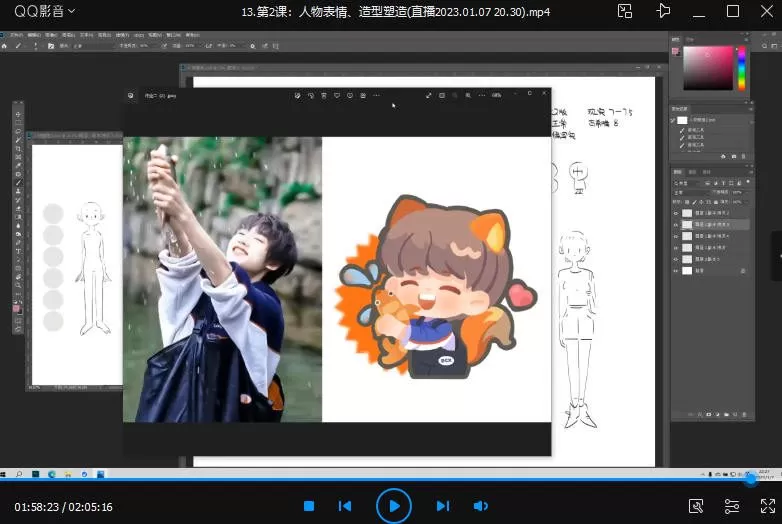
Task: Switch player to mini mode icon
Action: 625,11
